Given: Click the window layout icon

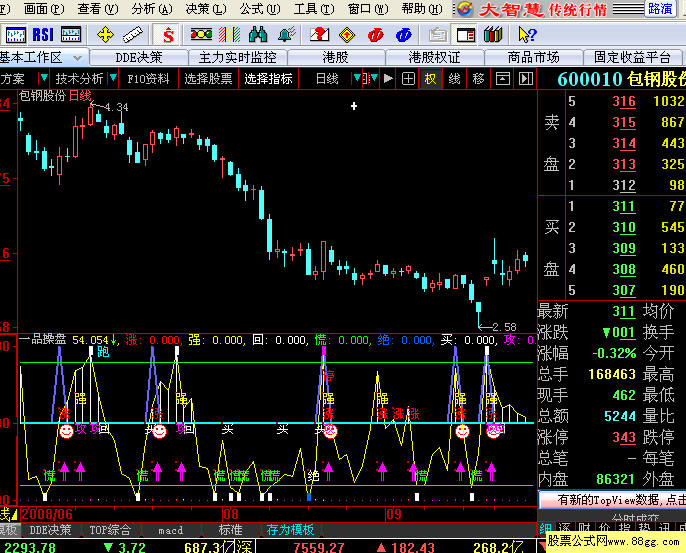Looking at the screenshot, I should coord(466,35).
